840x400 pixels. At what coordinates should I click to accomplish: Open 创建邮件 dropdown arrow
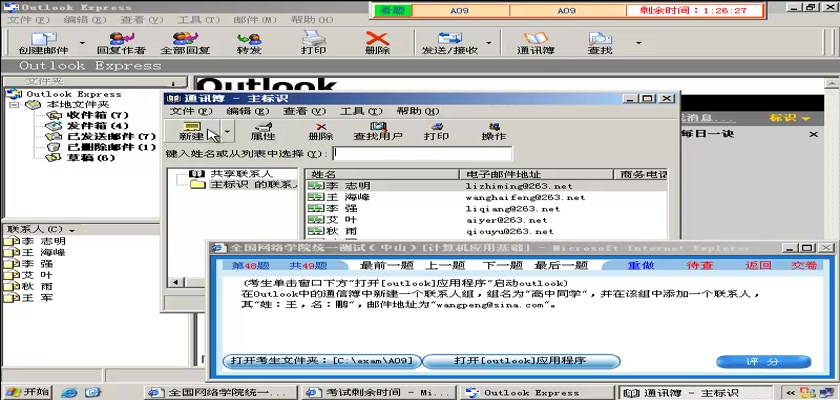click(x=82, y=43)
